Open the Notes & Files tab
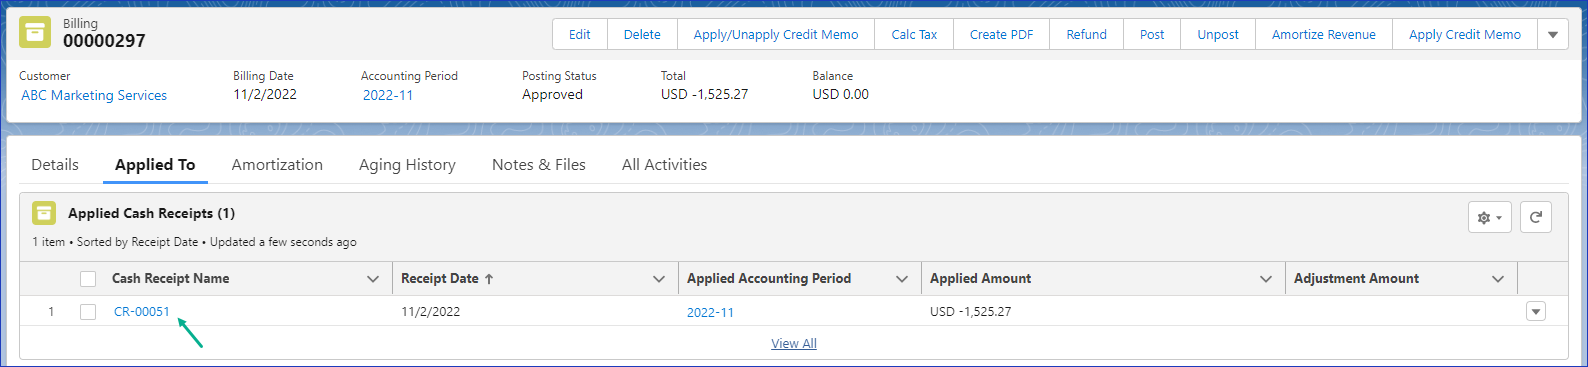Image resolution: width=1588 pixels, height=367 pixels. coord(539,165)
